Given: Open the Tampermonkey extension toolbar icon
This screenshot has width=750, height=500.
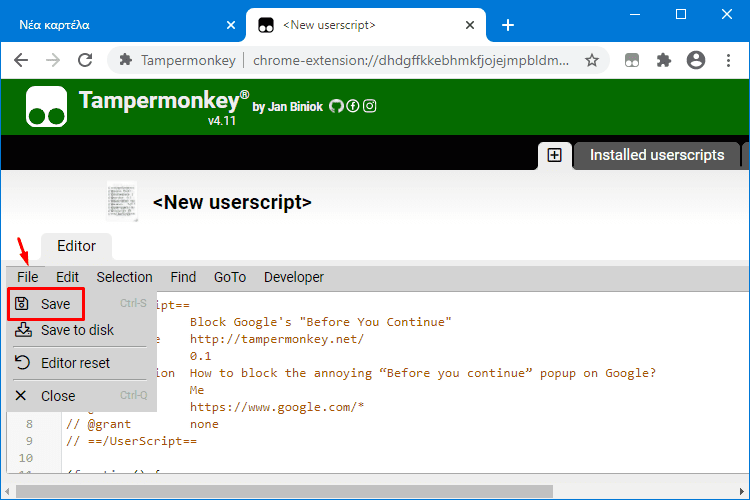Looking at the screenshot, I should click(632, 60).
